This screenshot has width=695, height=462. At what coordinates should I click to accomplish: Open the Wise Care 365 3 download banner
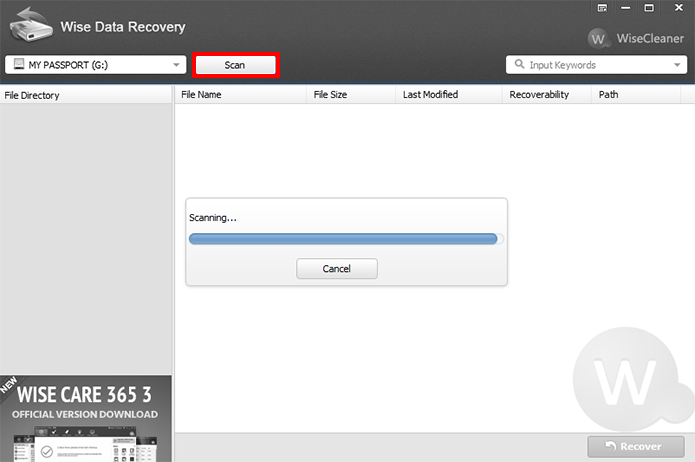pos(86,419)
